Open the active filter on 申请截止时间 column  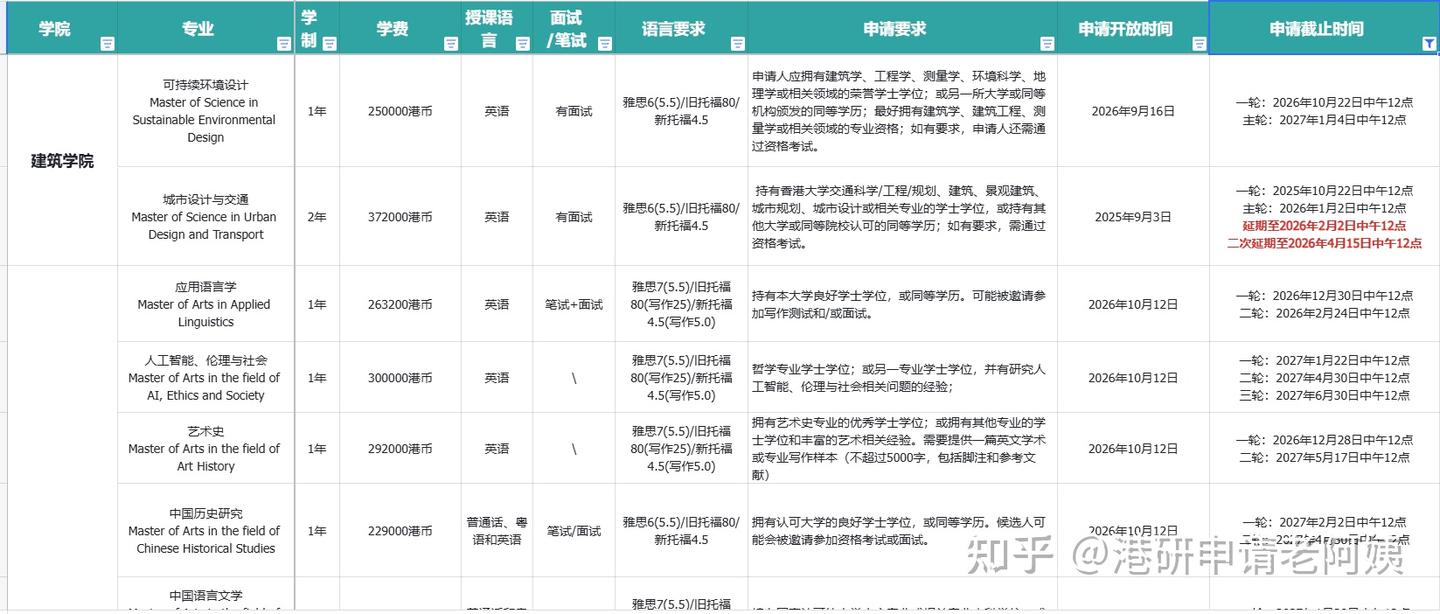tap(1429, 44)
